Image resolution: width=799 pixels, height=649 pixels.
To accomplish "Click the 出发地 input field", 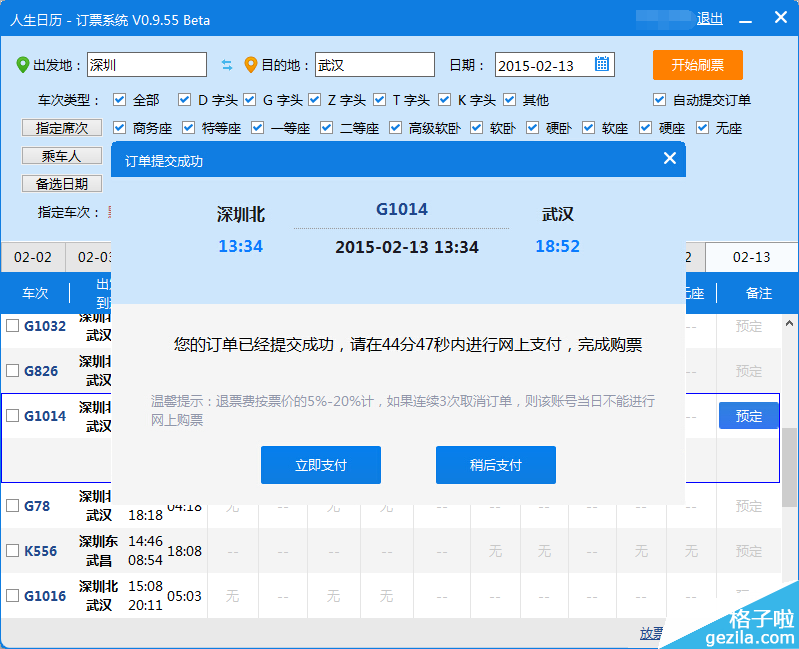I will [146, 65].
